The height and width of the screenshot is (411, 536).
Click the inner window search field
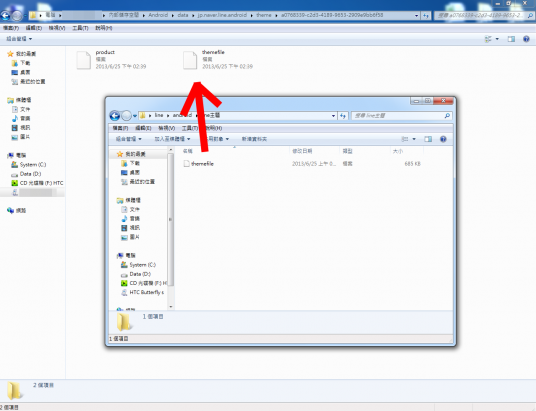click(x=402, y=116)
